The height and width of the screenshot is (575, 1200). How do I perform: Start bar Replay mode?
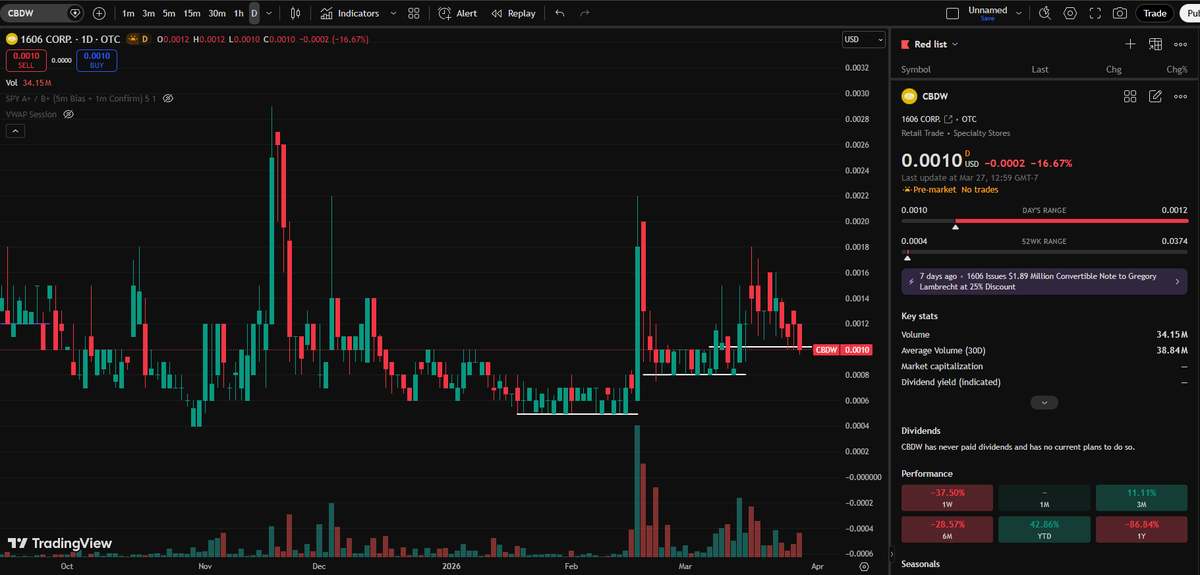point(512,13)
